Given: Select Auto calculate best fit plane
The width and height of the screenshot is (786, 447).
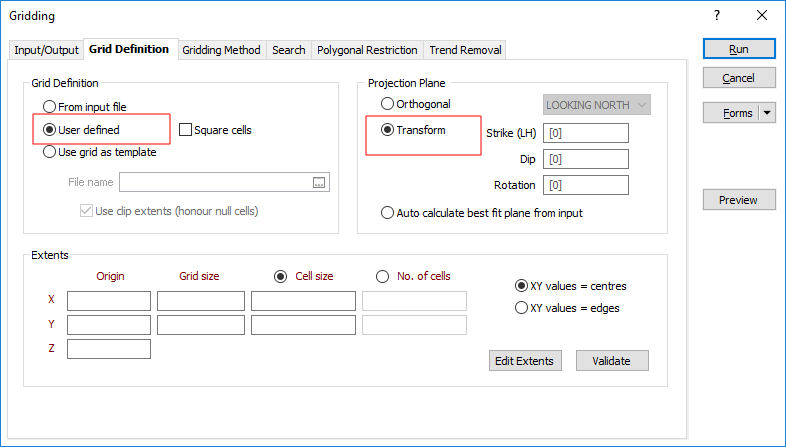Looking at the screenshot, I should (388, 213).
